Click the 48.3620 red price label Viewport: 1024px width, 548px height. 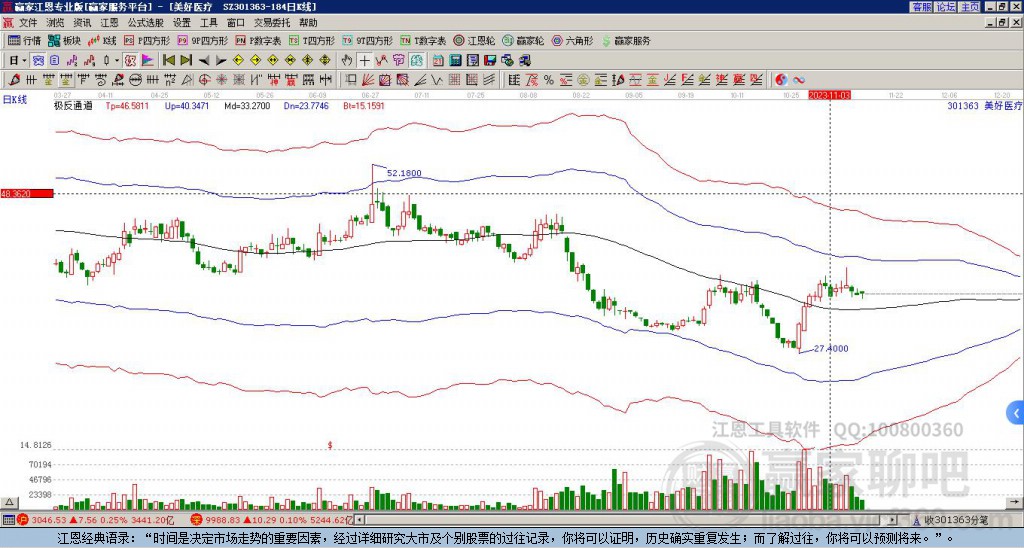[x=26, y=194]
